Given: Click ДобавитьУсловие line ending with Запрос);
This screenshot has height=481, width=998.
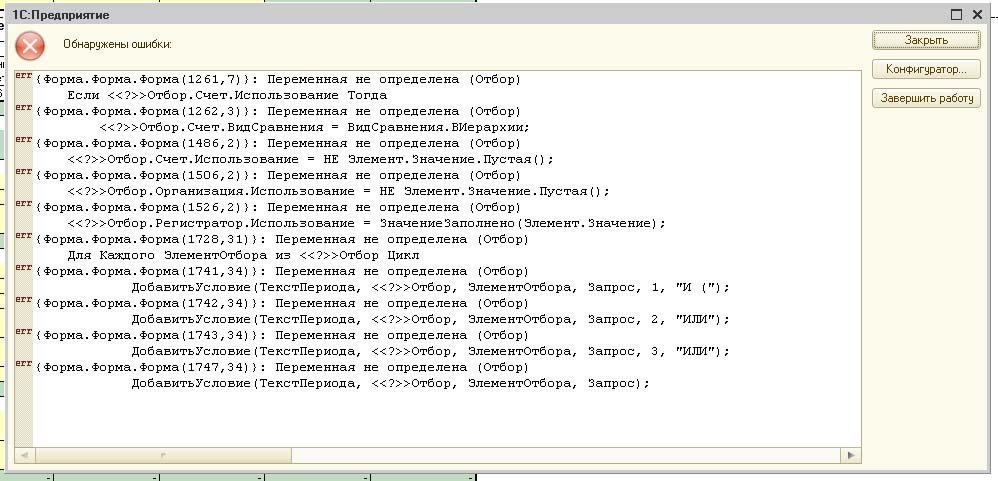Looking at the screenshot, I should (x=390, y=384).
